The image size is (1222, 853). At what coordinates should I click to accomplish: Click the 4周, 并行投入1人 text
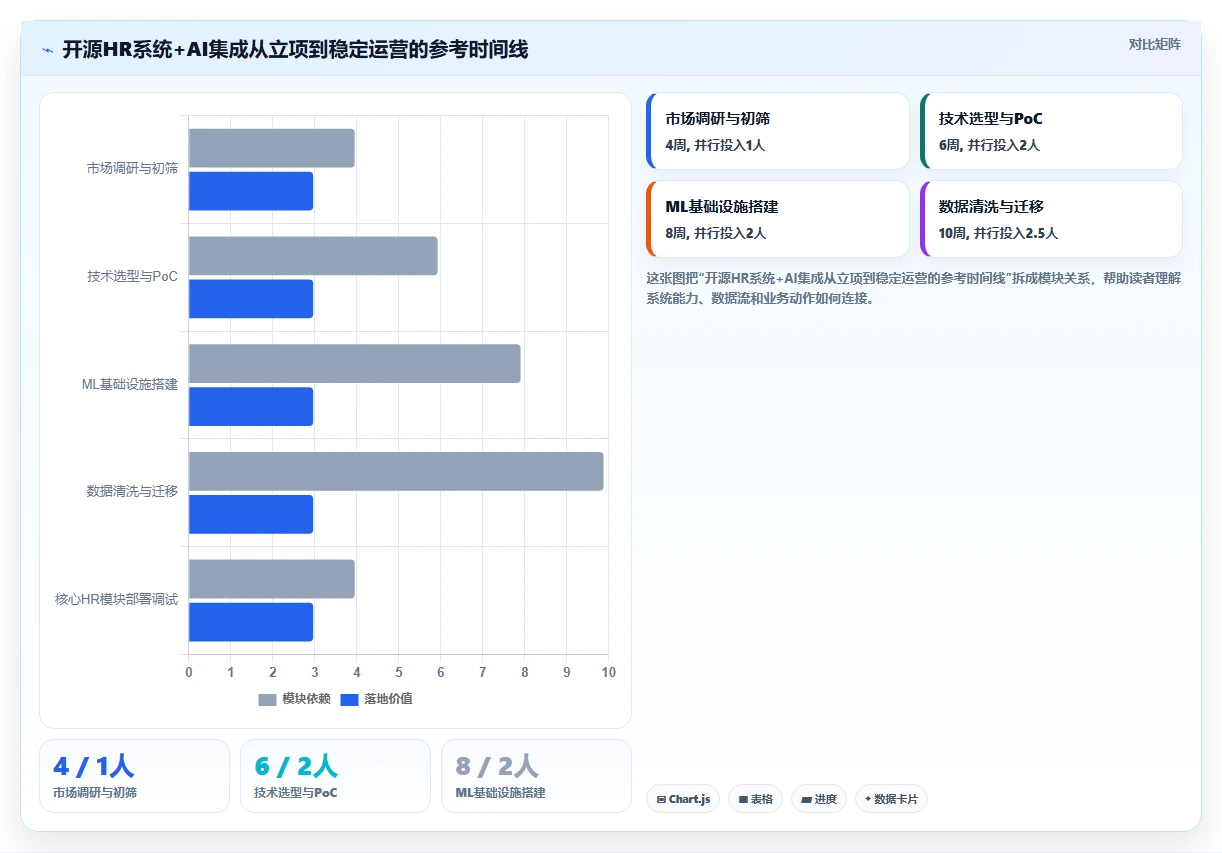(715, 145)
